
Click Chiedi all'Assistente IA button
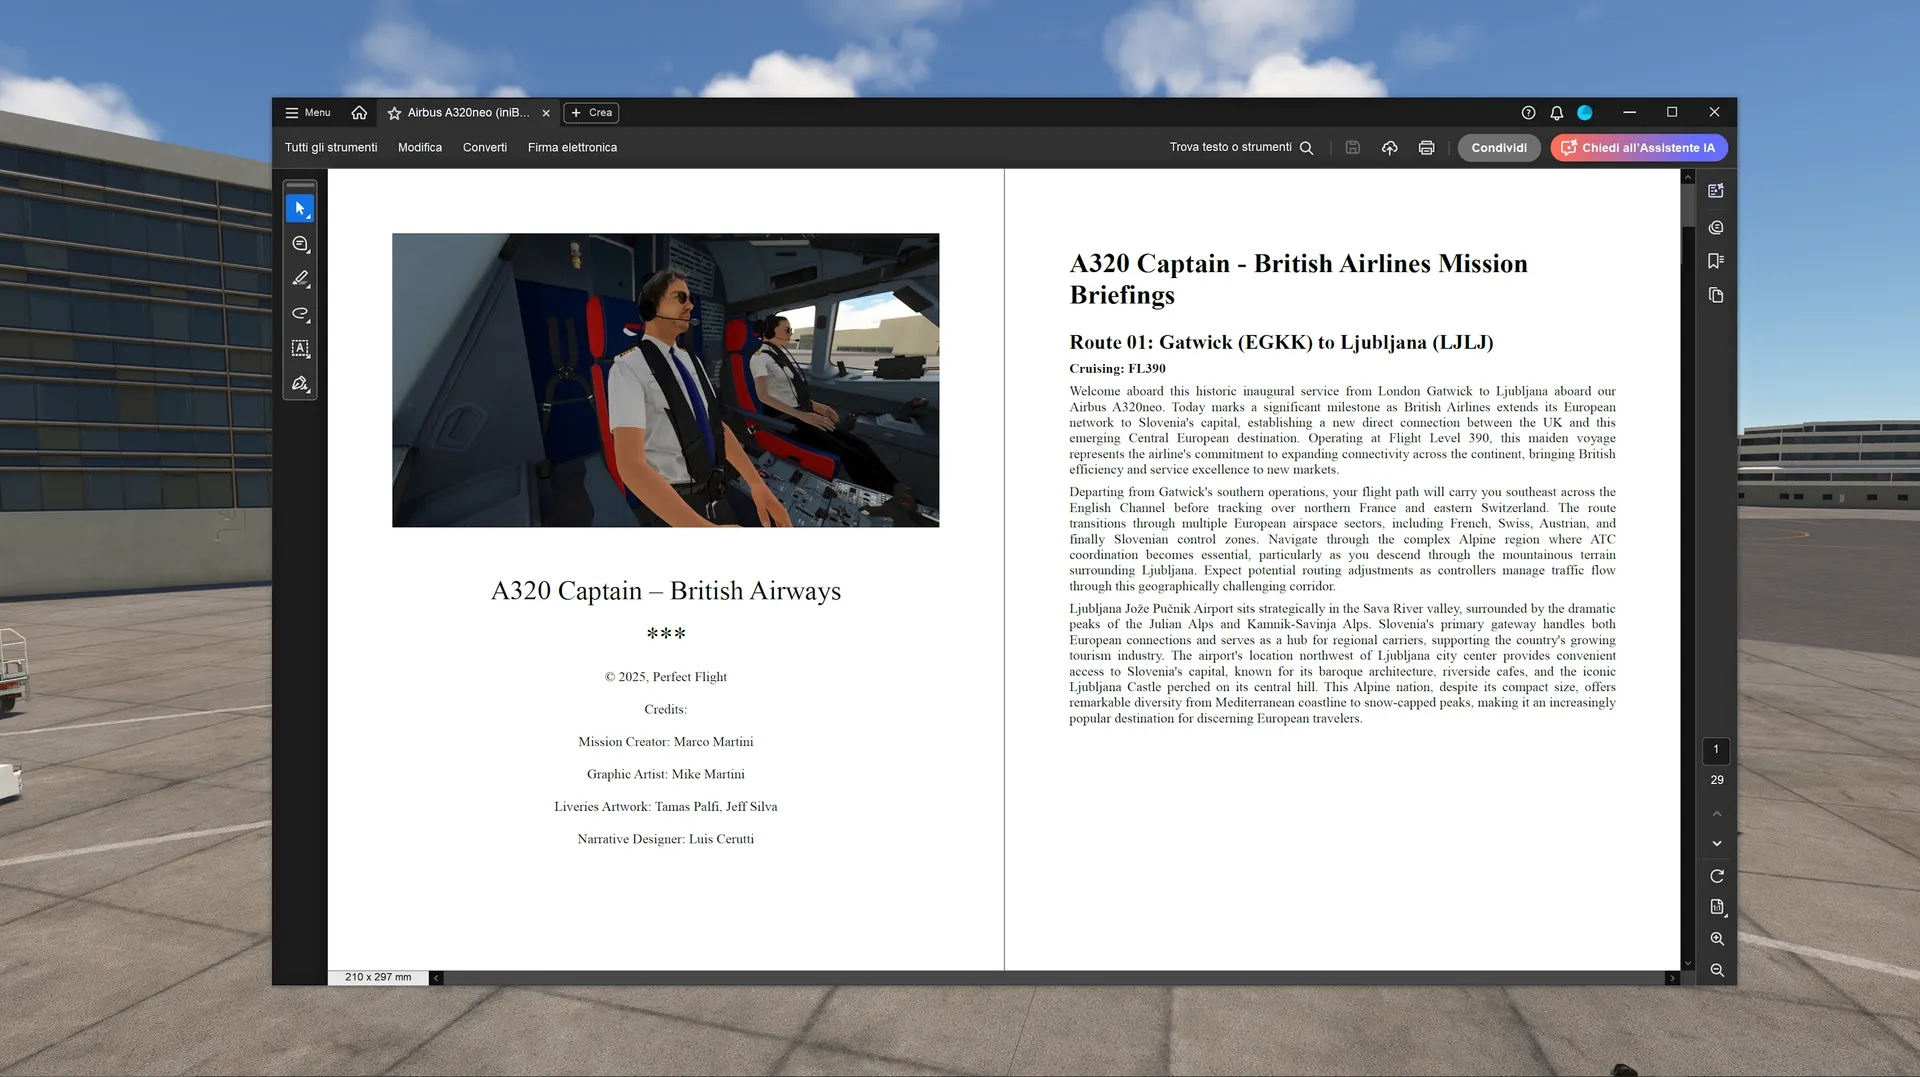pyautogui.click(x=1639, y=148)
